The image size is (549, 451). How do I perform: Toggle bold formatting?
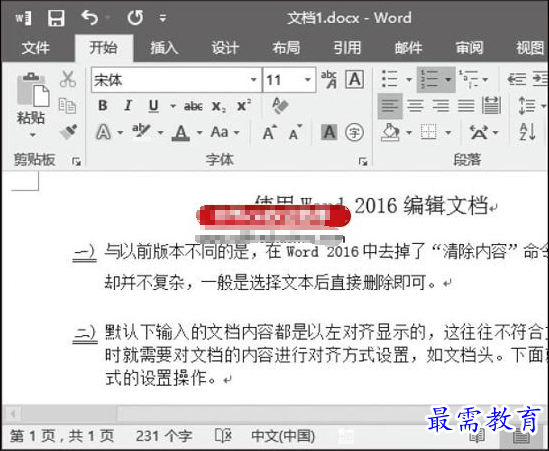coord(103,106)
